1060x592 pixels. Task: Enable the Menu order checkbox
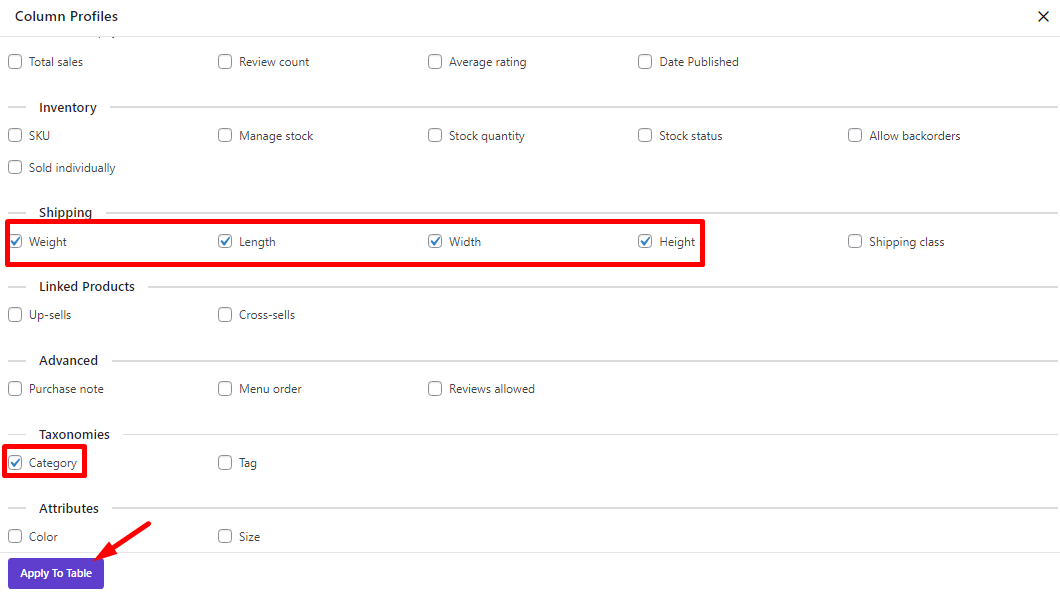click(225, 389)
